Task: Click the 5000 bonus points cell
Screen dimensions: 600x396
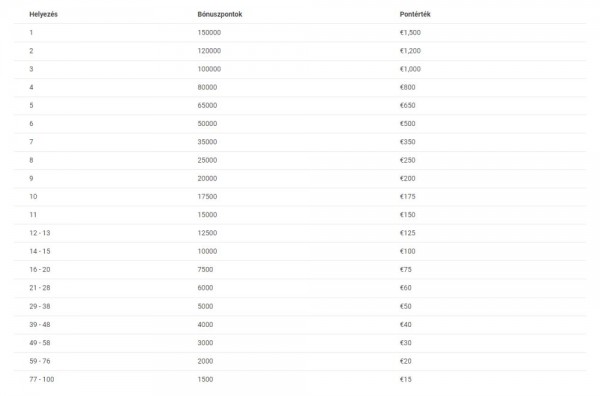Action: (205, 306)
